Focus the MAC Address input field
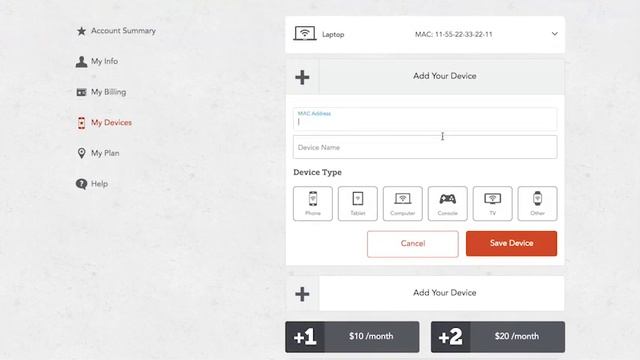 tap(425, 119)
